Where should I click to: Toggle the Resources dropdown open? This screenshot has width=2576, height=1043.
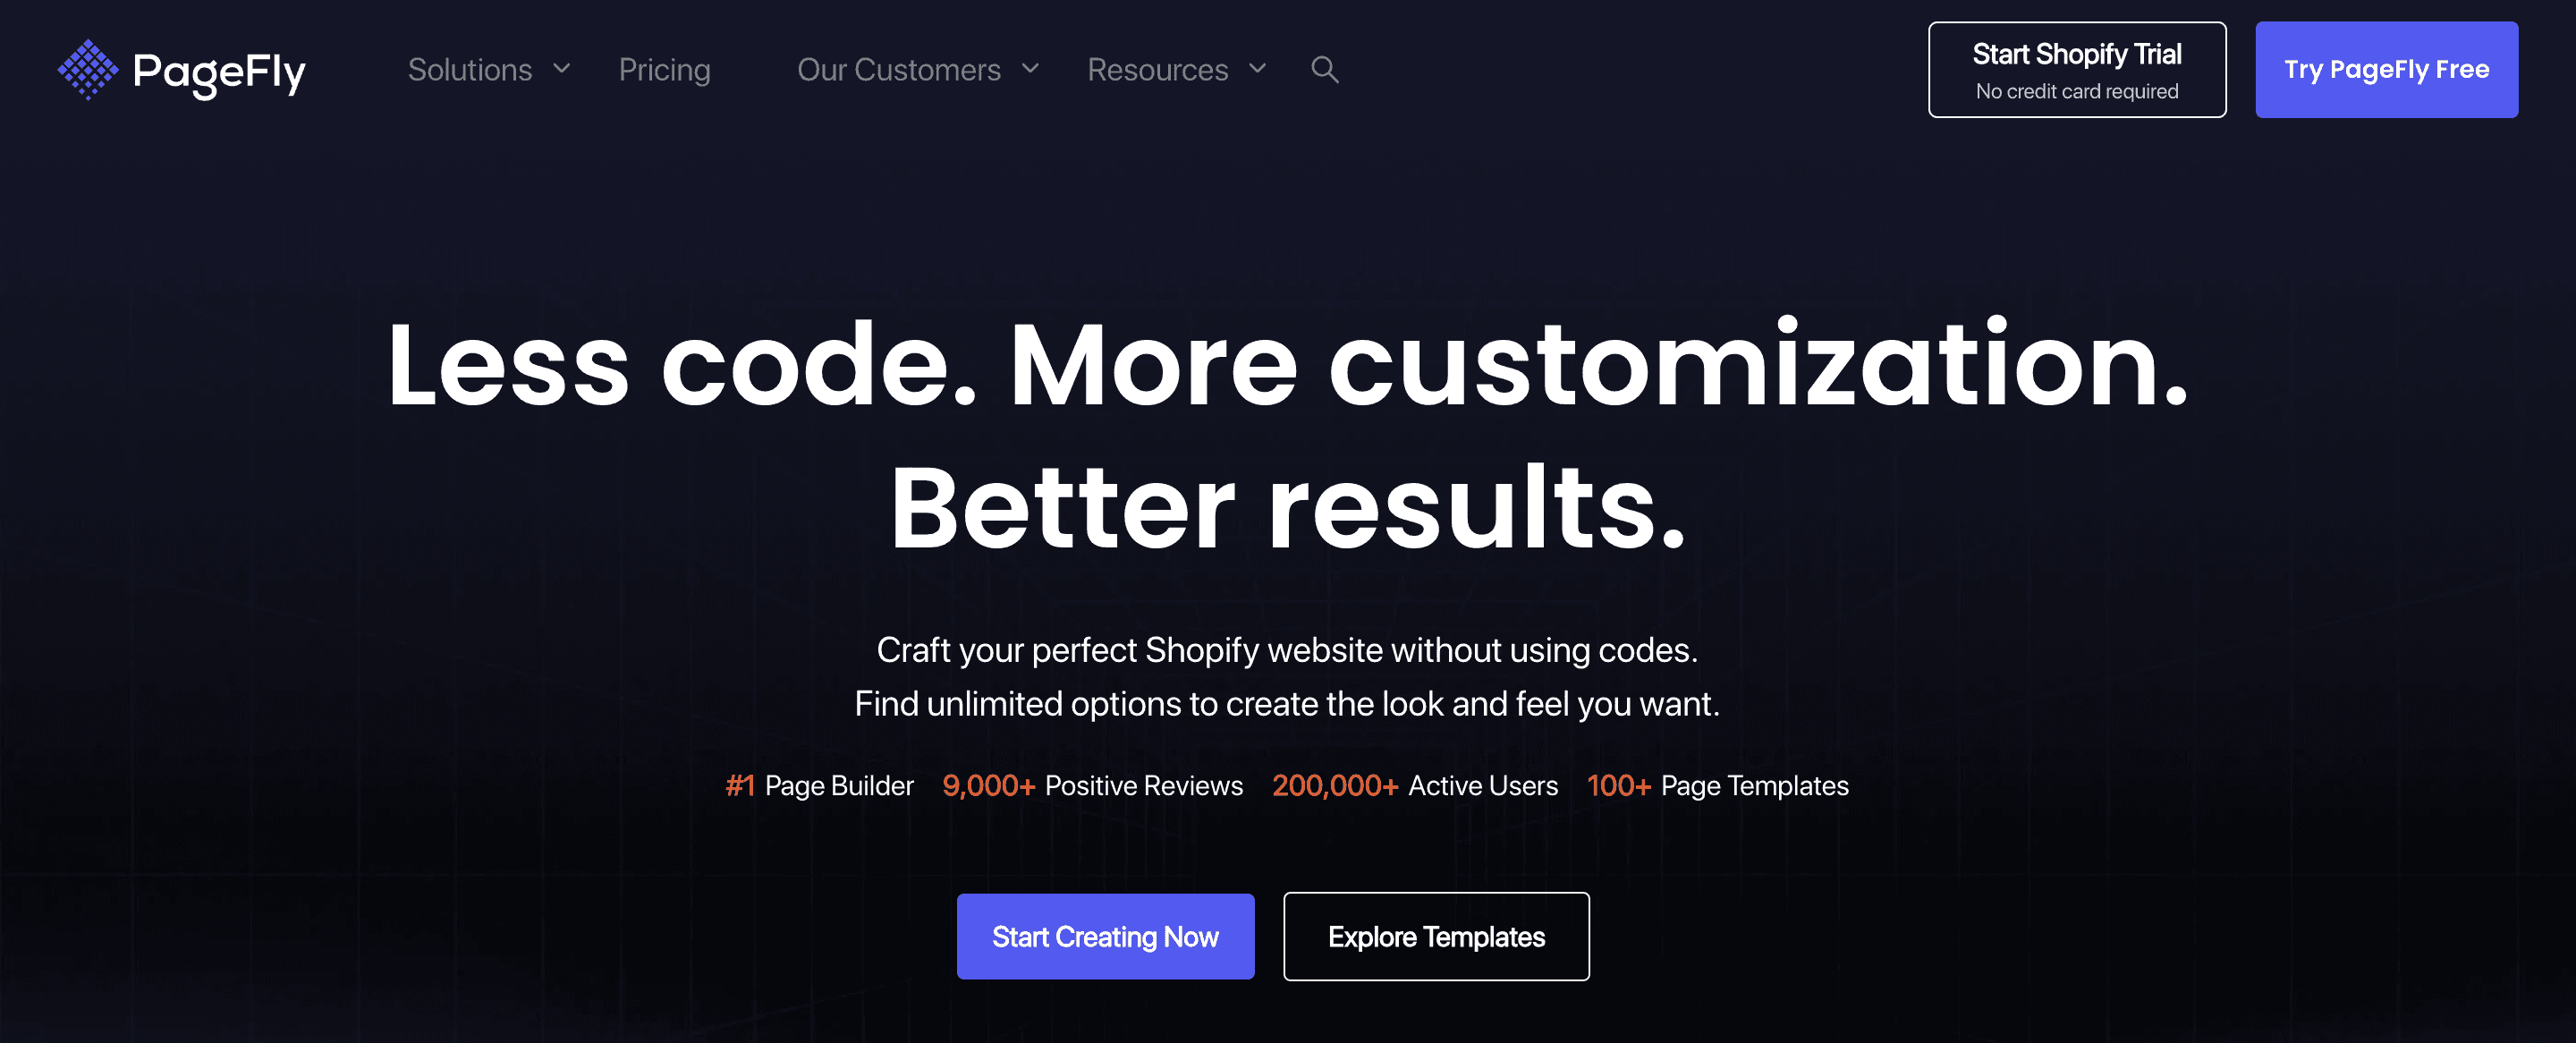1176,69
